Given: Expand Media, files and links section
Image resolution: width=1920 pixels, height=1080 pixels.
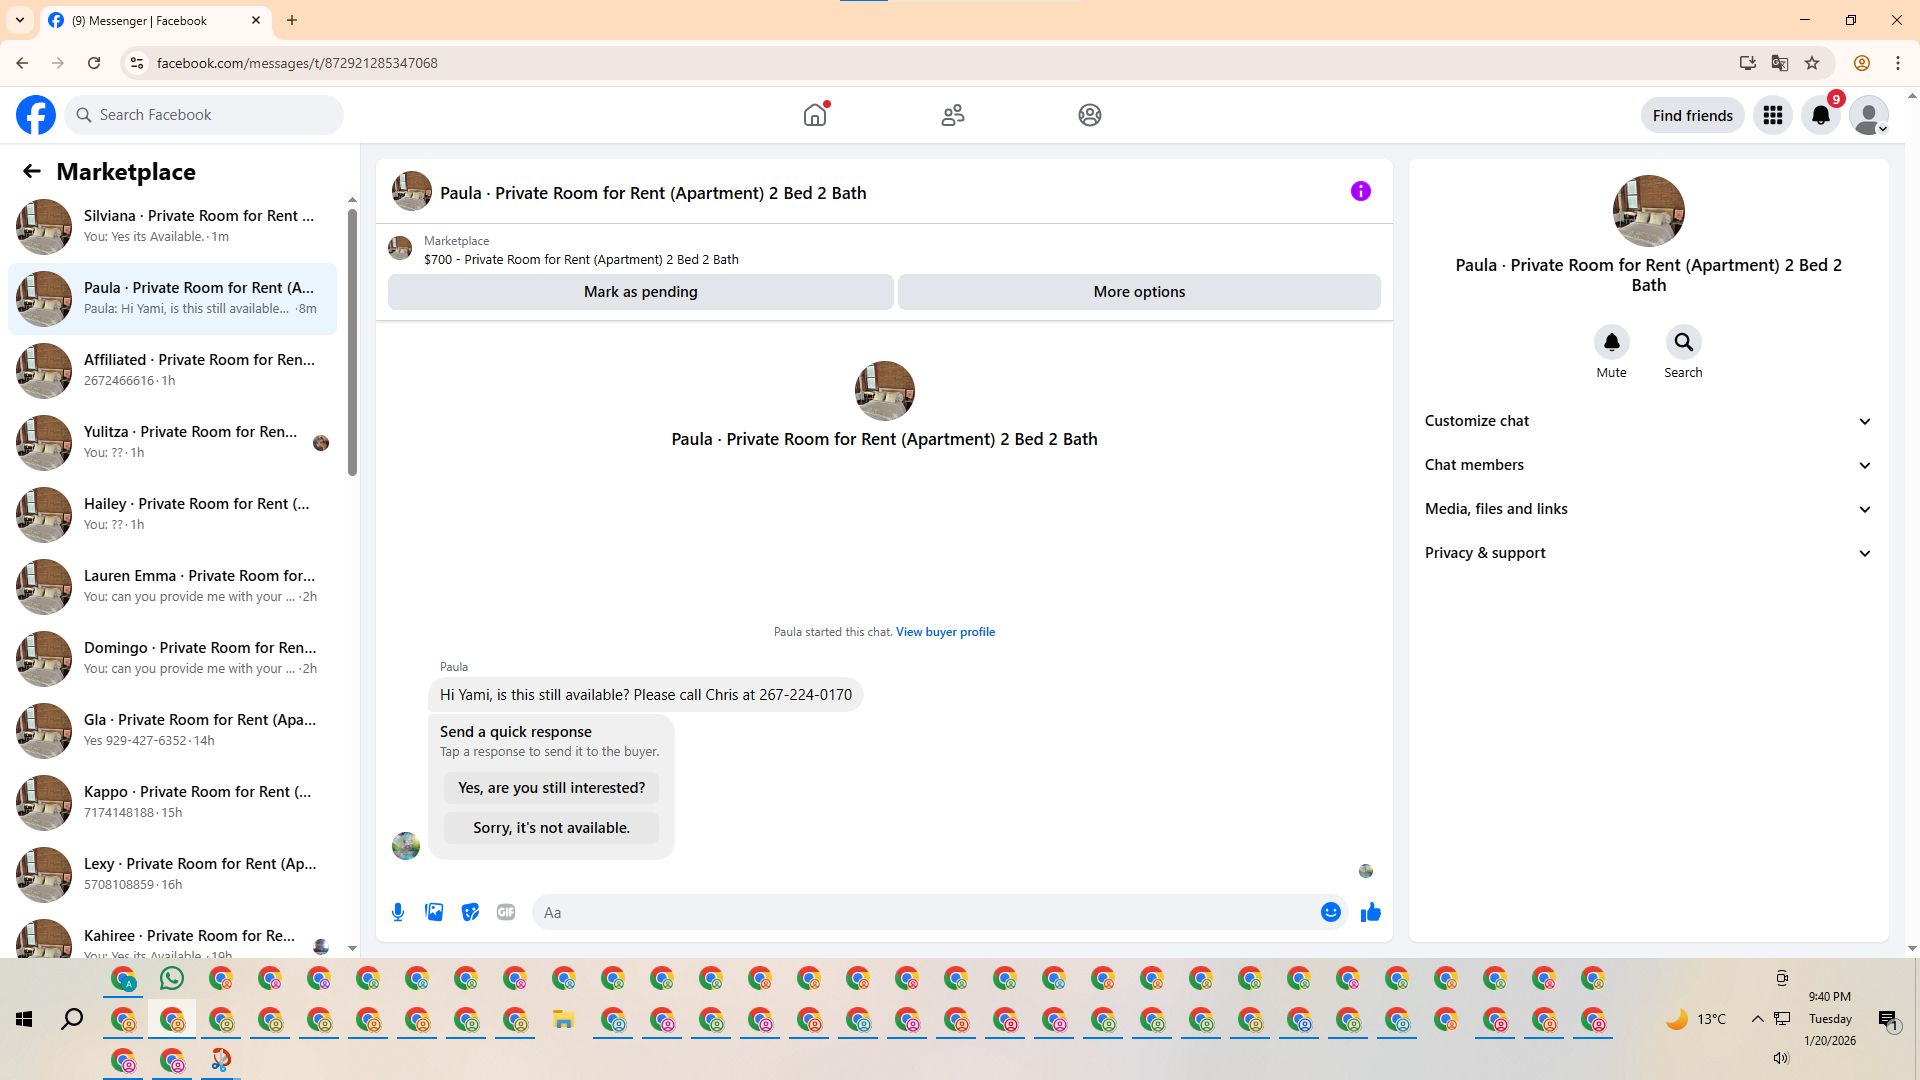Looking at the screenshot, I should (x=1649, y=509).
